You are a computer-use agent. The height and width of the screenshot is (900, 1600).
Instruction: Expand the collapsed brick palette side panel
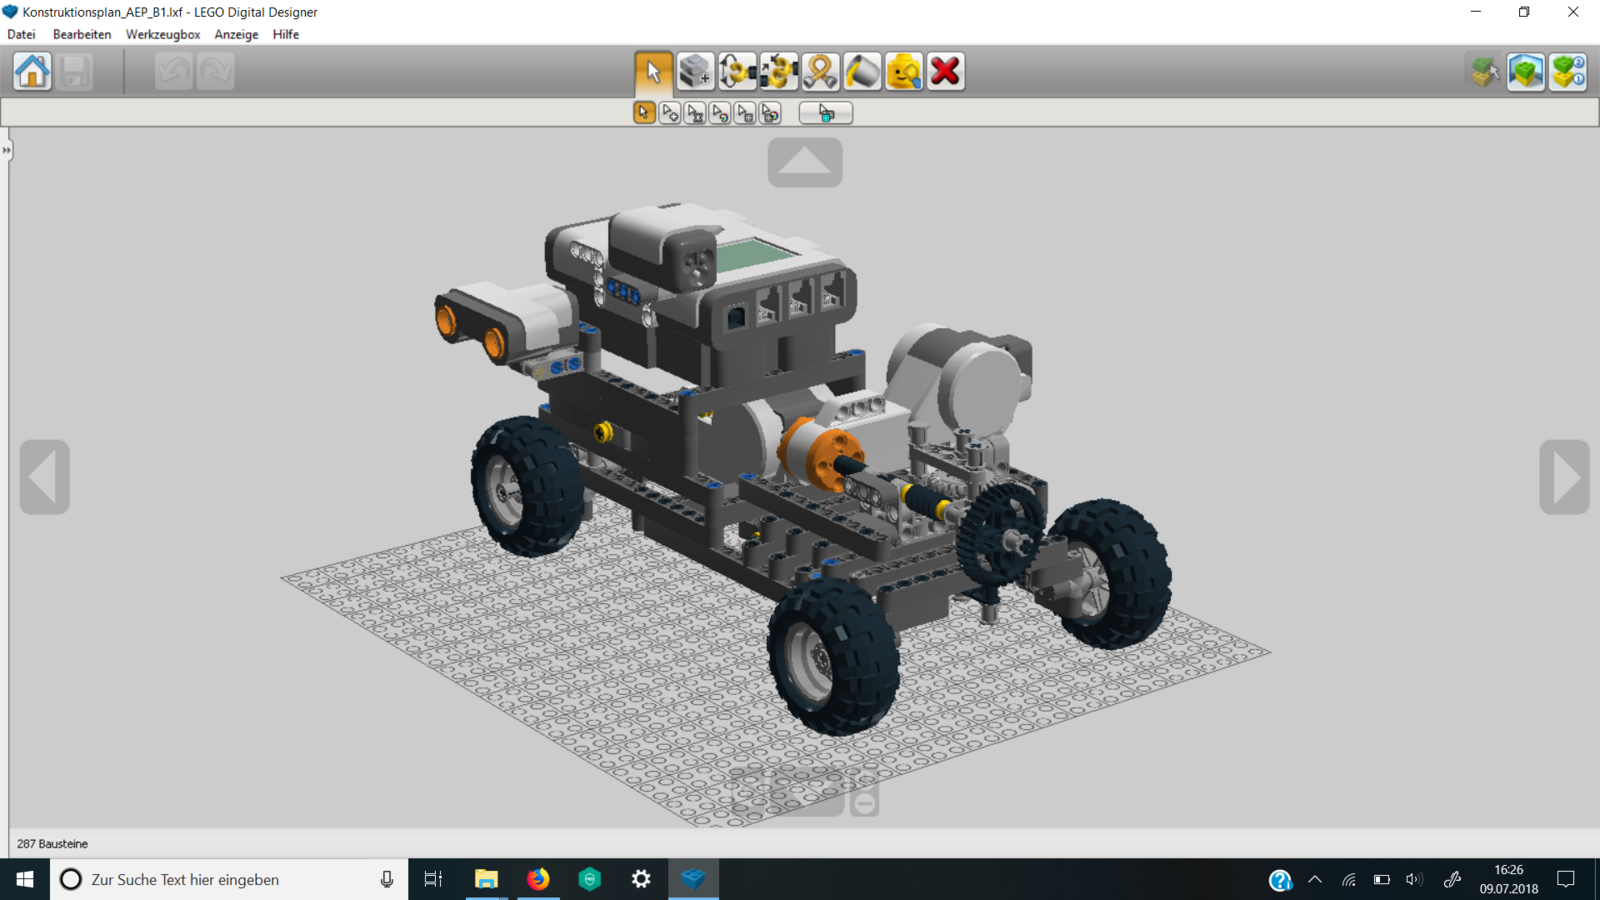coord(6,150)
